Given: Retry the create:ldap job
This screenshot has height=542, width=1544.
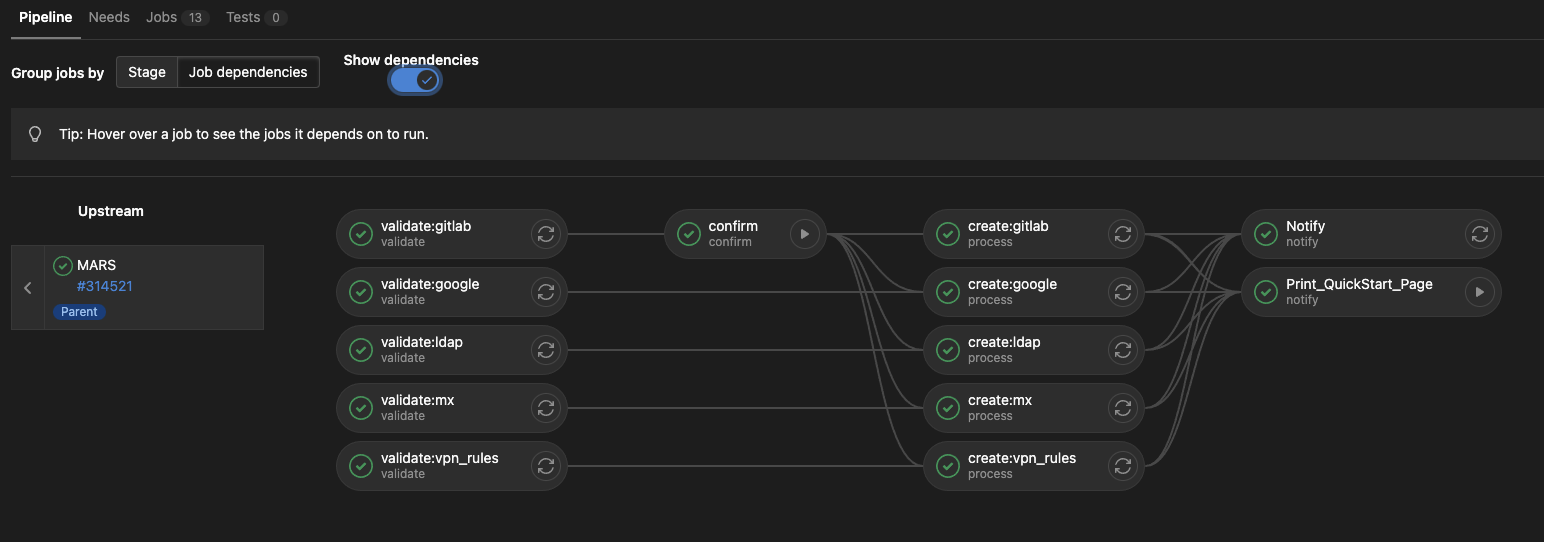Looking at the screenshot, I should pos(1122,350).
